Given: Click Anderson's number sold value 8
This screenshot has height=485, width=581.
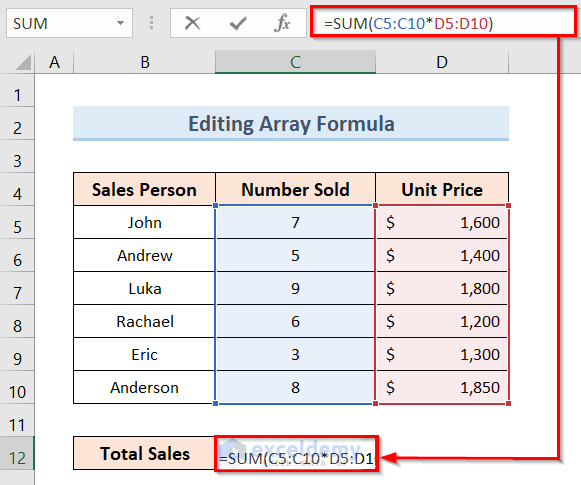Looking at the screenshot, I should coord(295,387).
